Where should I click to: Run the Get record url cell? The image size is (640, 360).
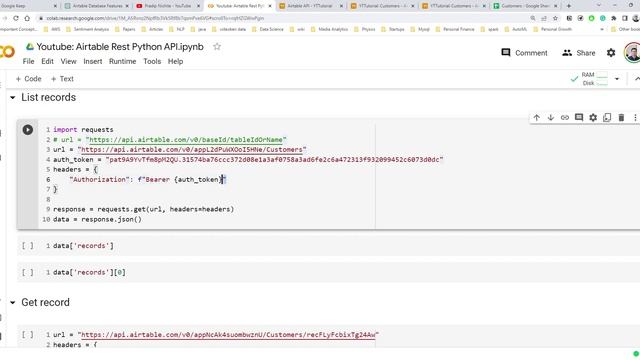pos(28,335)
